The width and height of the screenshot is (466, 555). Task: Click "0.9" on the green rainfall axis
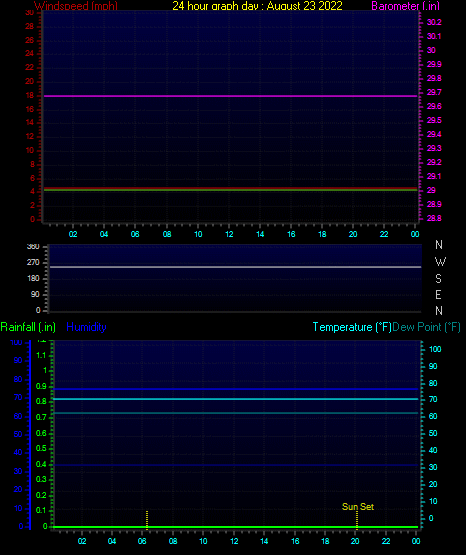tap(41, 386)
